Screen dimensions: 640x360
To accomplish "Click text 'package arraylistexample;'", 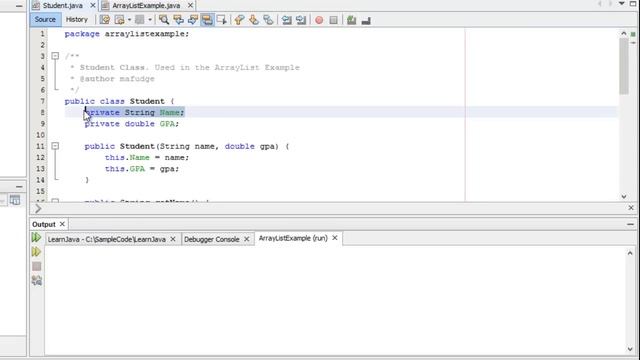I will [127, 34].
